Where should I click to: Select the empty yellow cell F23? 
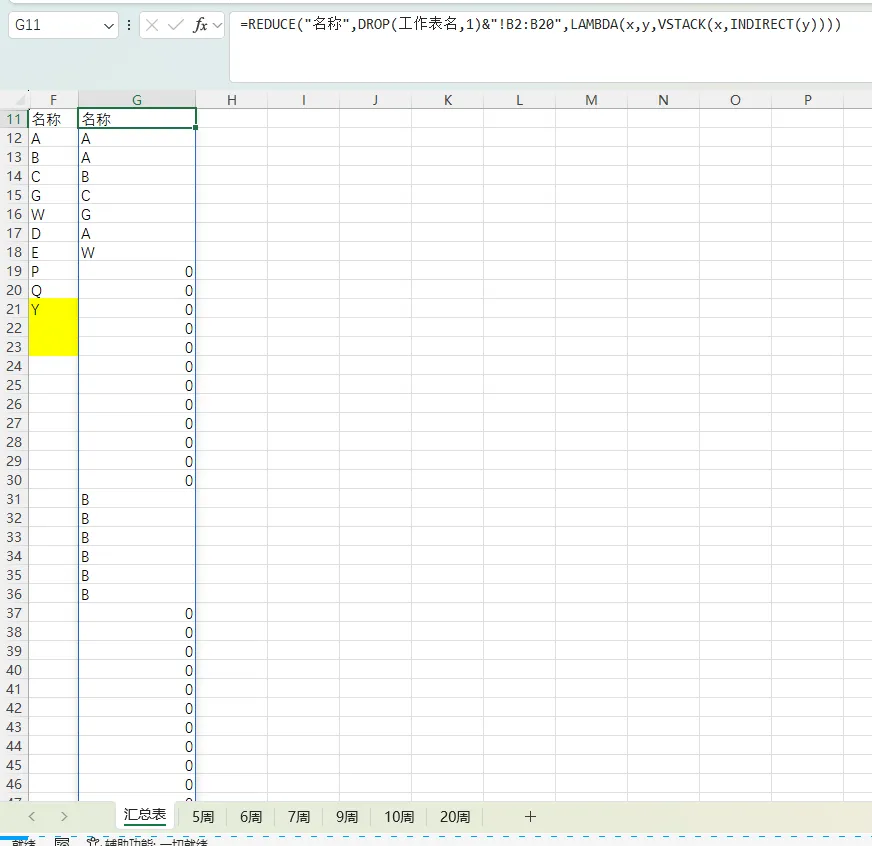click(x=53, y=347)
